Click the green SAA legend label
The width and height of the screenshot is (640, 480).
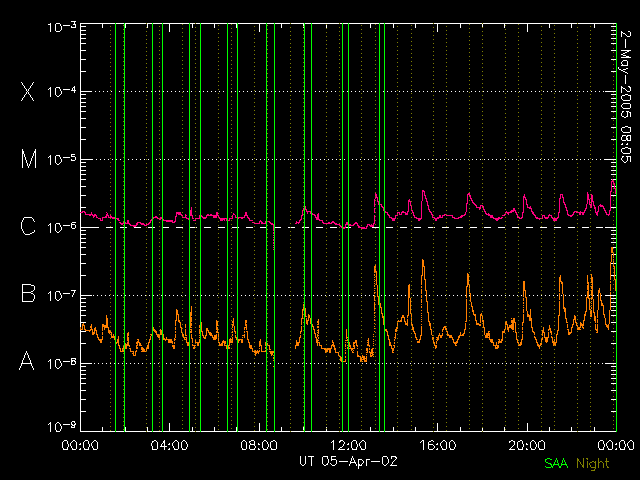556,463
